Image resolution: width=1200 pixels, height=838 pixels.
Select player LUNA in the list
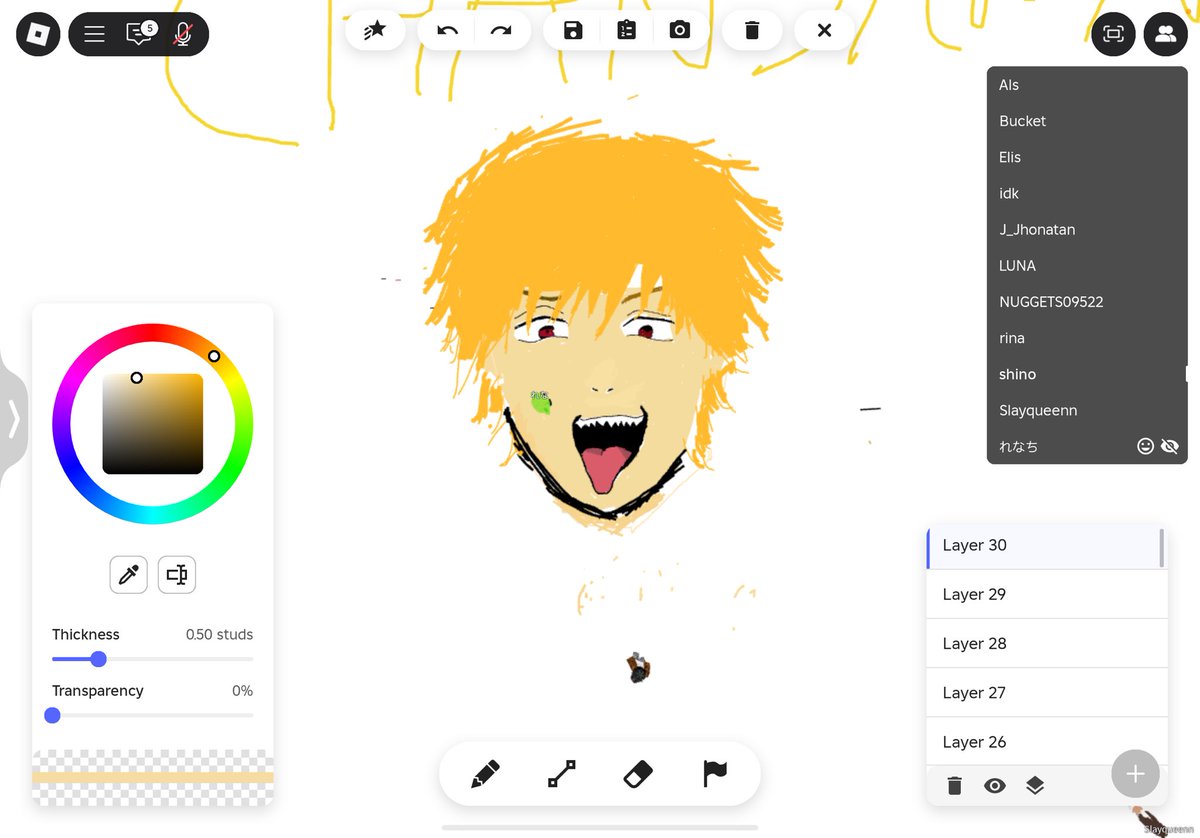pos(1087,265)
